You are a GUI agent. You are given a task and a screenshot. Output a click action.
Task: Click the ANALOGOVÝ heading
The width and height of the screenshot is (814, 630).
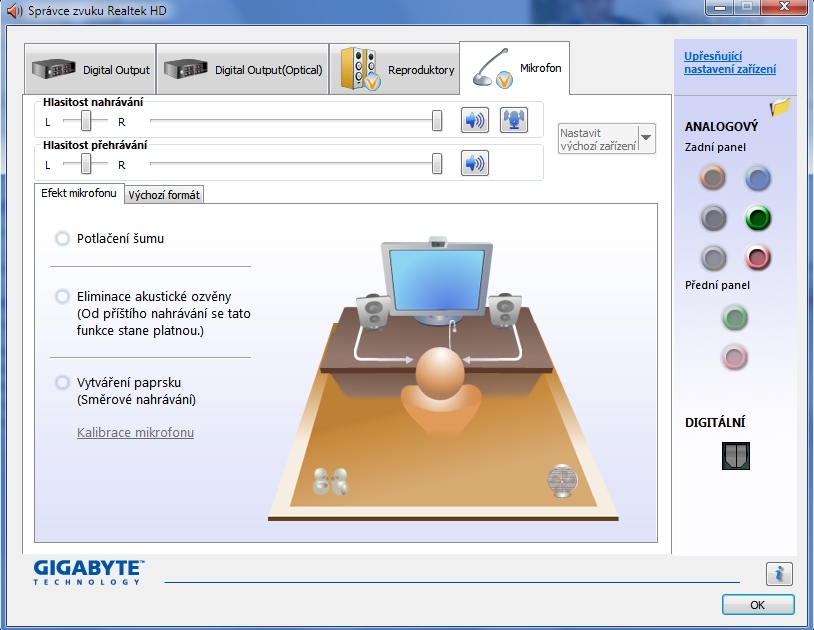(722, 126)
